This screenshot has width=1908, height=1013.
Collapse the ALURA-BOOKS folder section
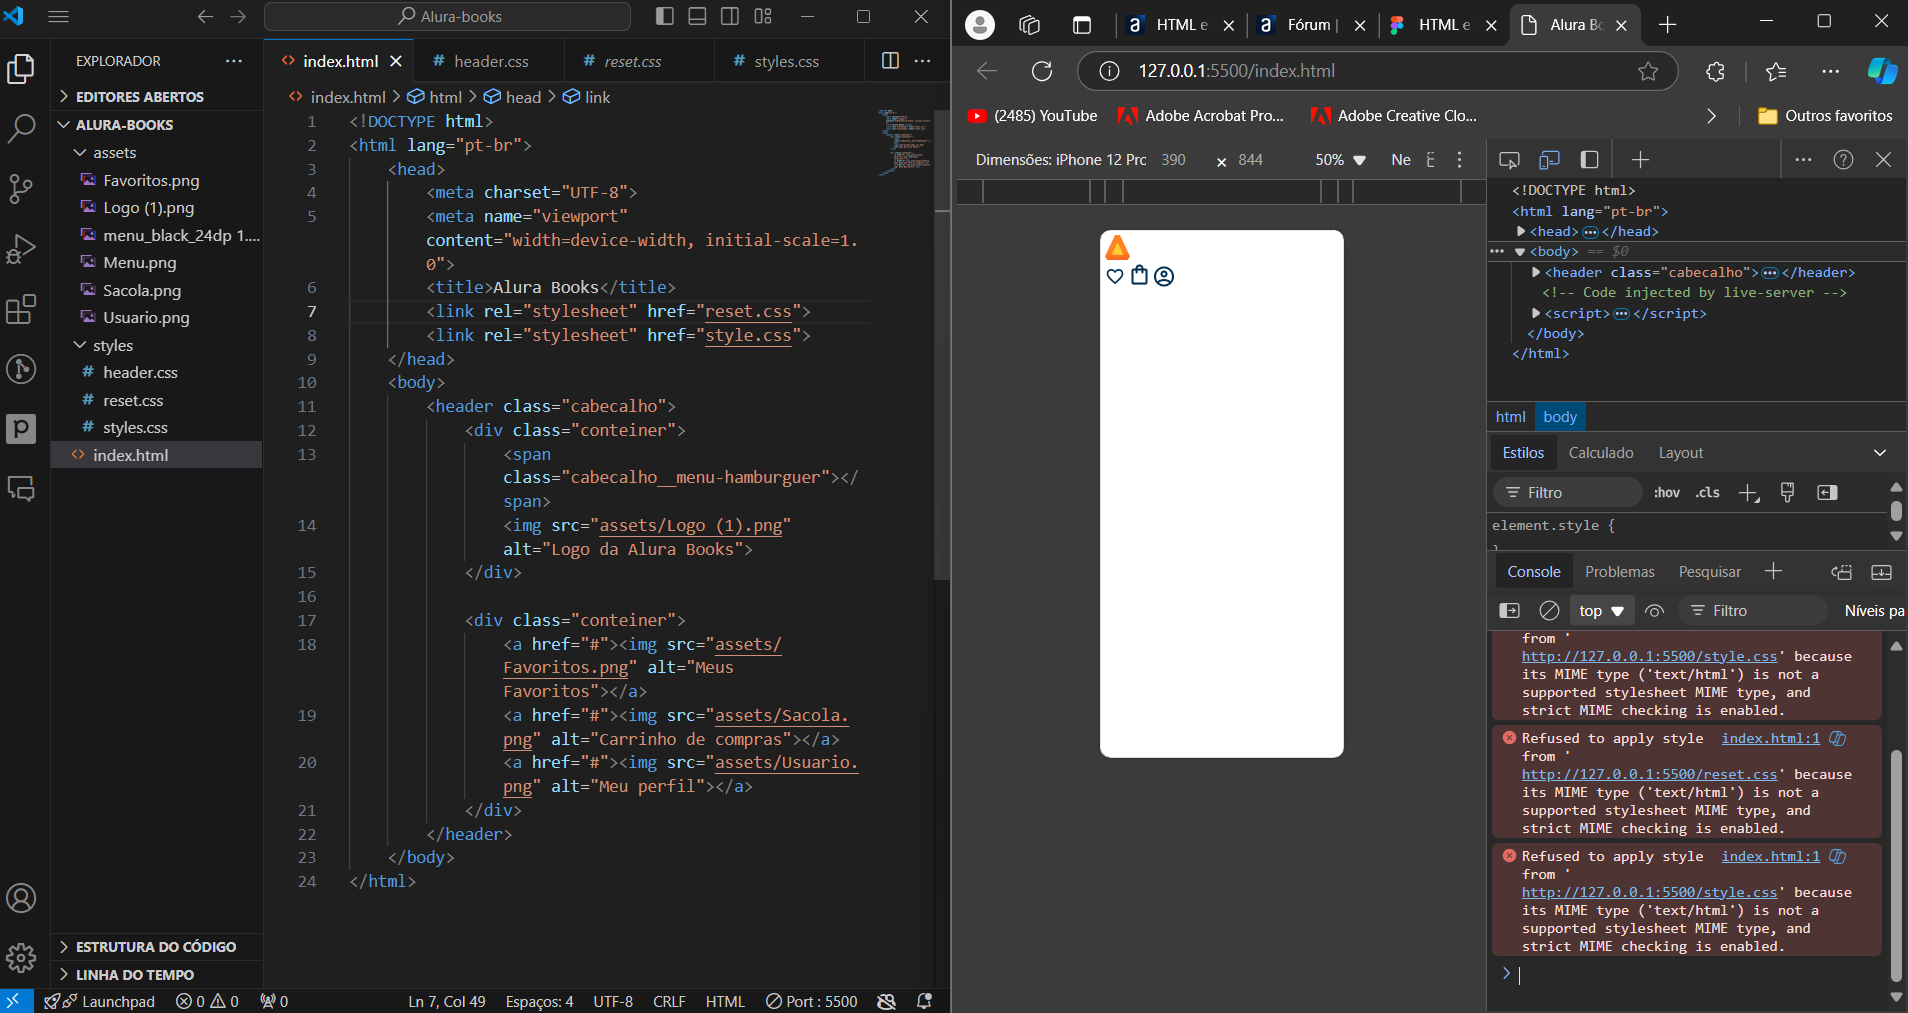(124, 125)
